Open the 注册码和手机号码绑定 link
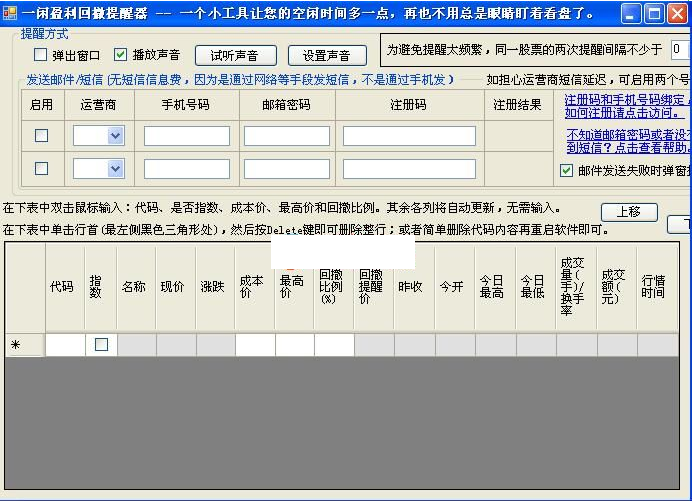 [627, 100]
